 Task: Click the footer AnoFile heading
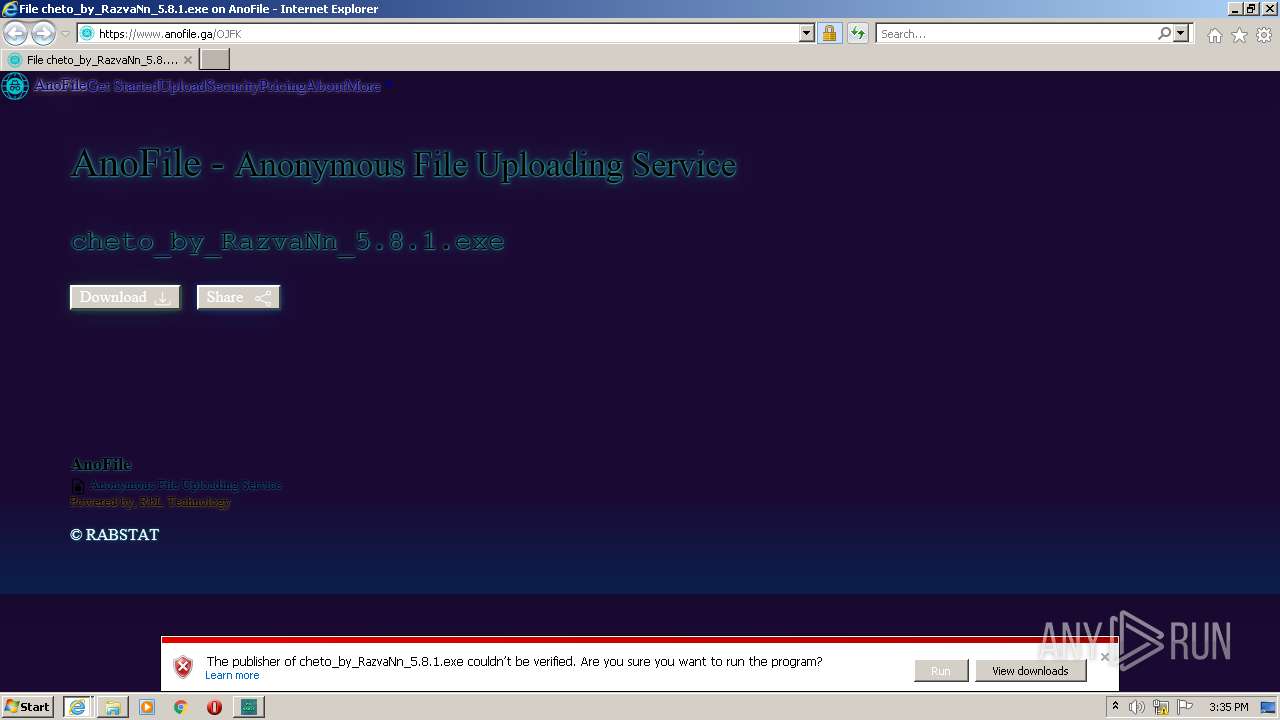[x=101, y=464]
